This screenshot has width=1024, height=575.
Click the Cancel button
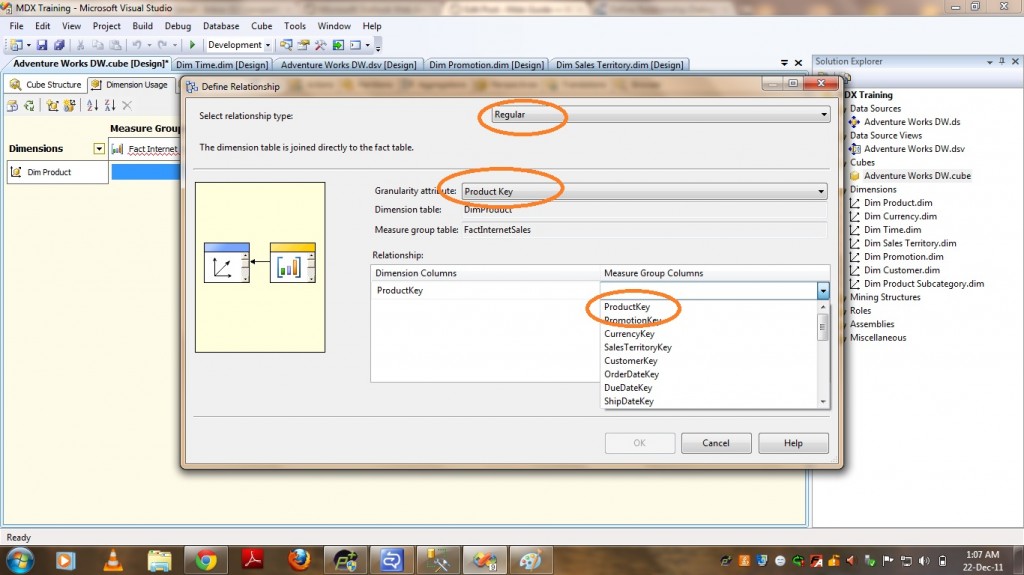pyautogui.click(x=716, y=443)
